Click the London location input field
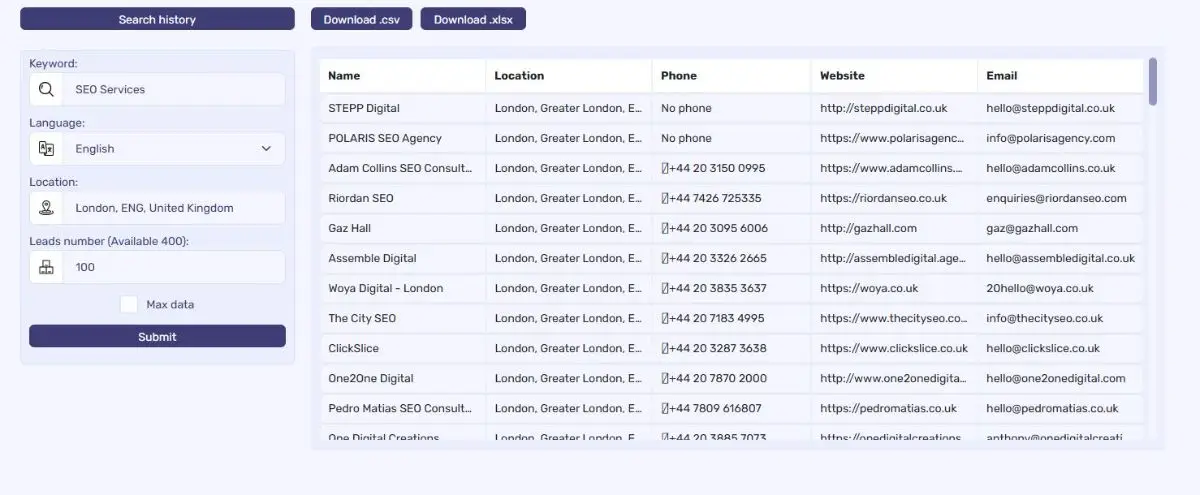The height and width of the screenshot is (495, 1200). [173, 208]
